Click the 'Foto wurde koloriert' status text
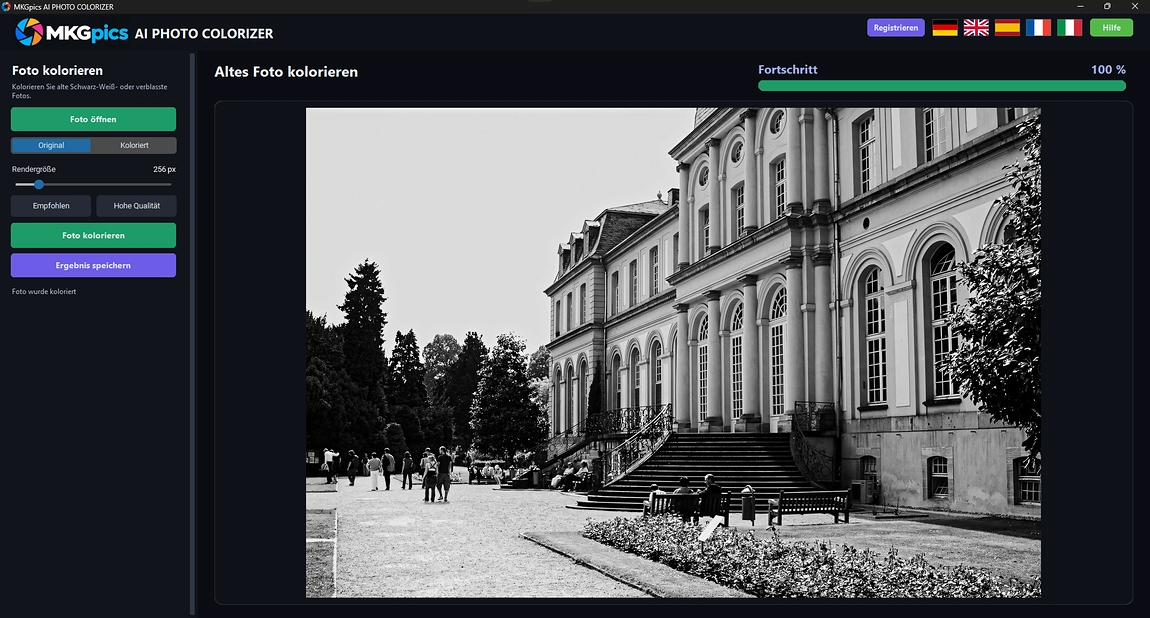 pyautogui.click(x=44, y=292)
